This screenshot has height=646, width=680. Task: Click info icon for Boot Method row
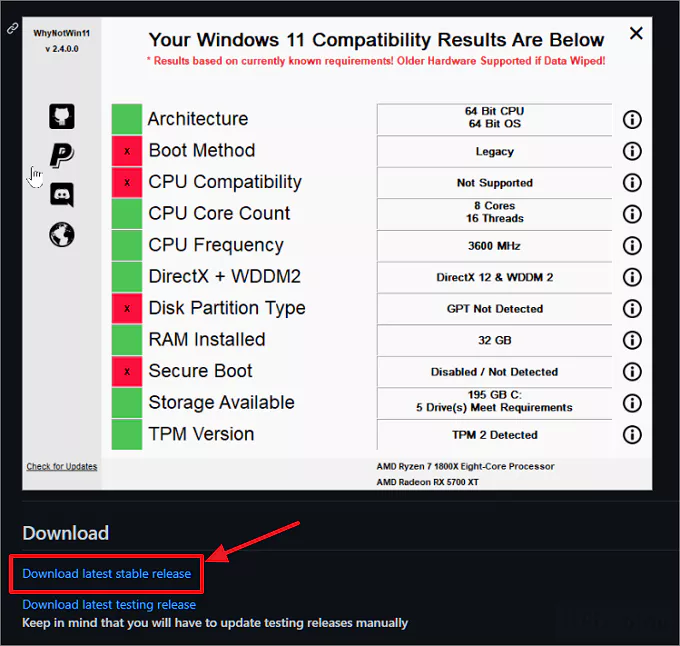coord(632,151)
